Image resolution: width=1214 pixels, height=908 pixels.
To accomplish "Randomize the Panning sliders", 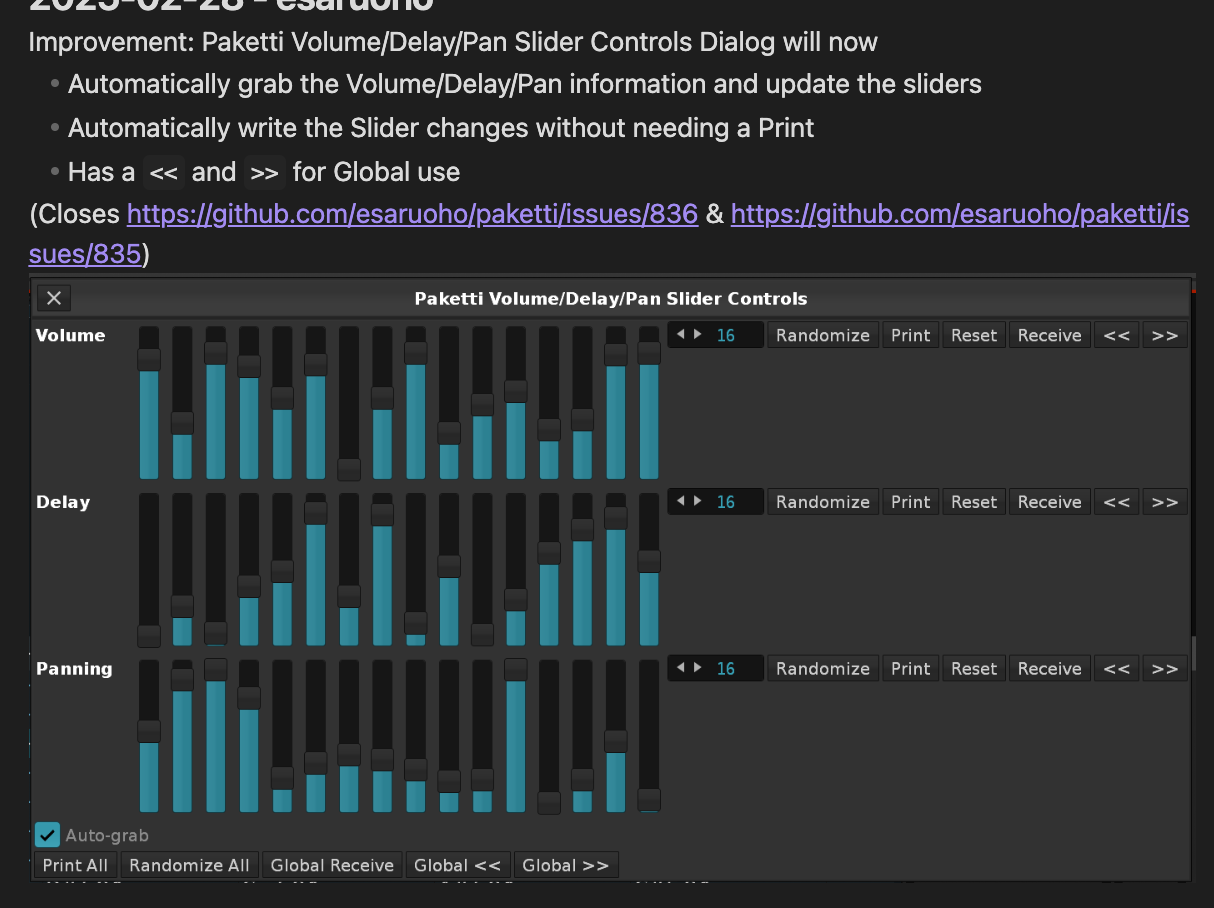I will click(x=823, y=668).
